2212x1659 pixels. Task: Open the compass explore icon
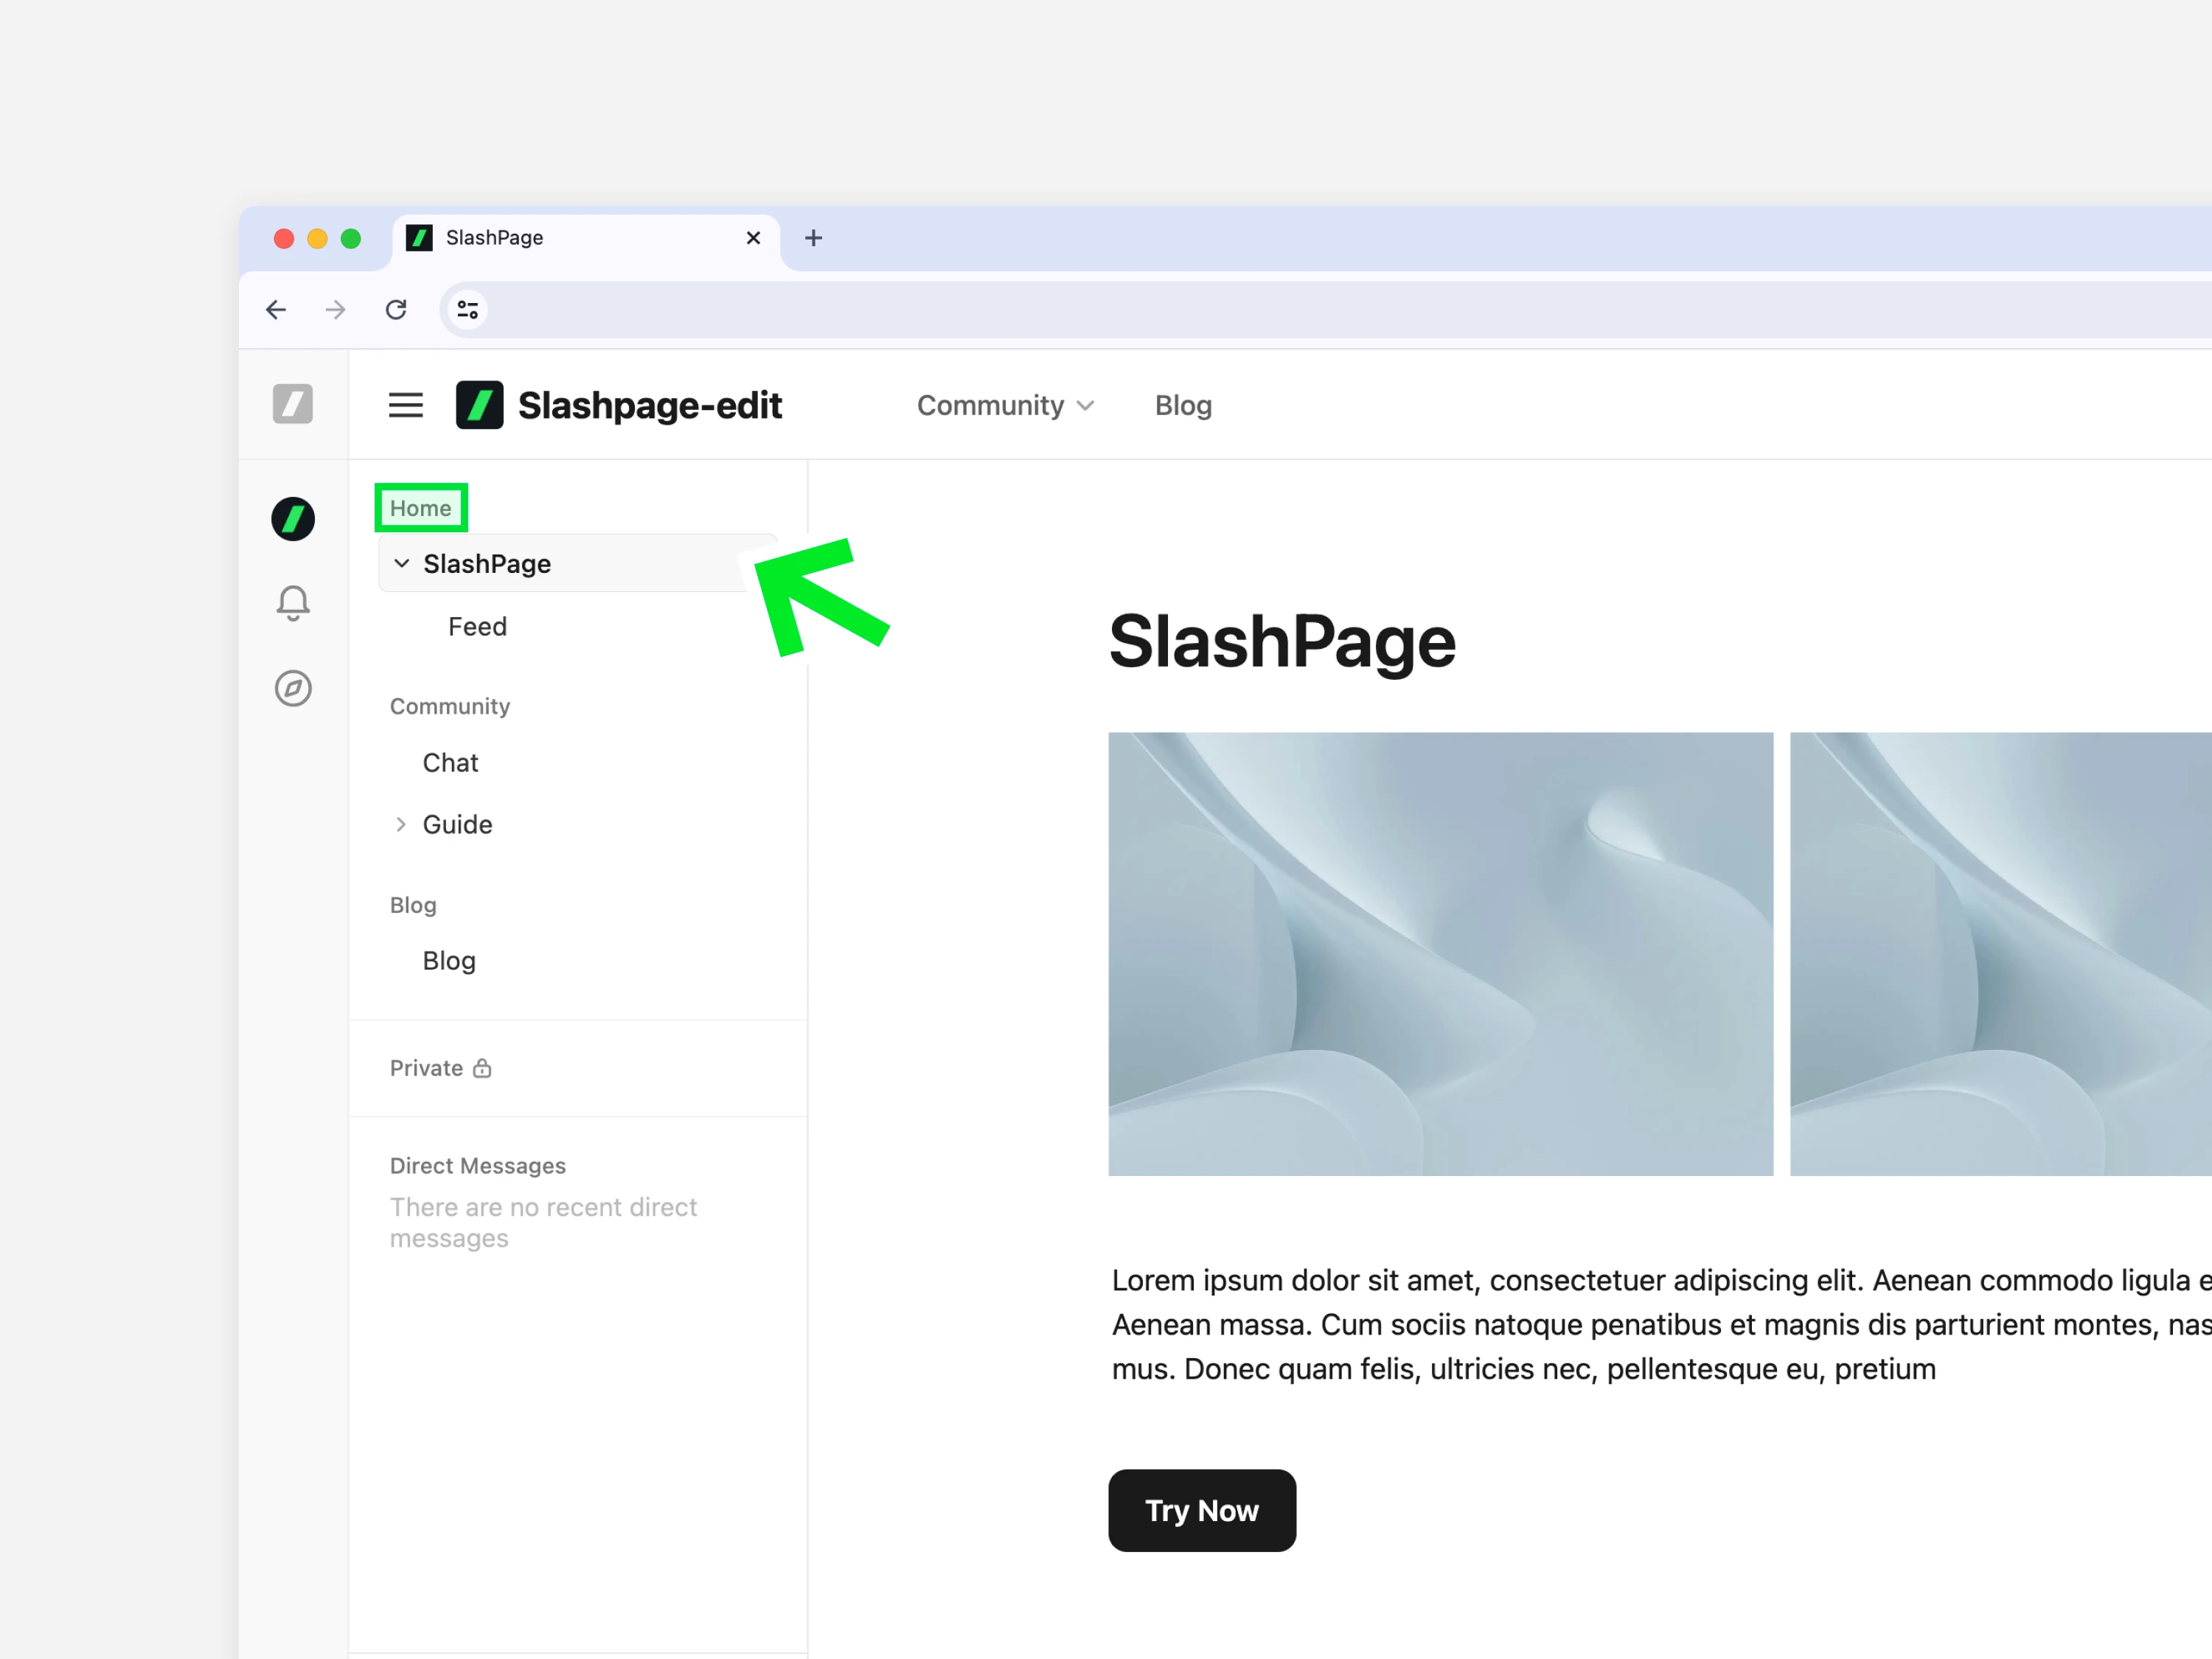point(293,688)
